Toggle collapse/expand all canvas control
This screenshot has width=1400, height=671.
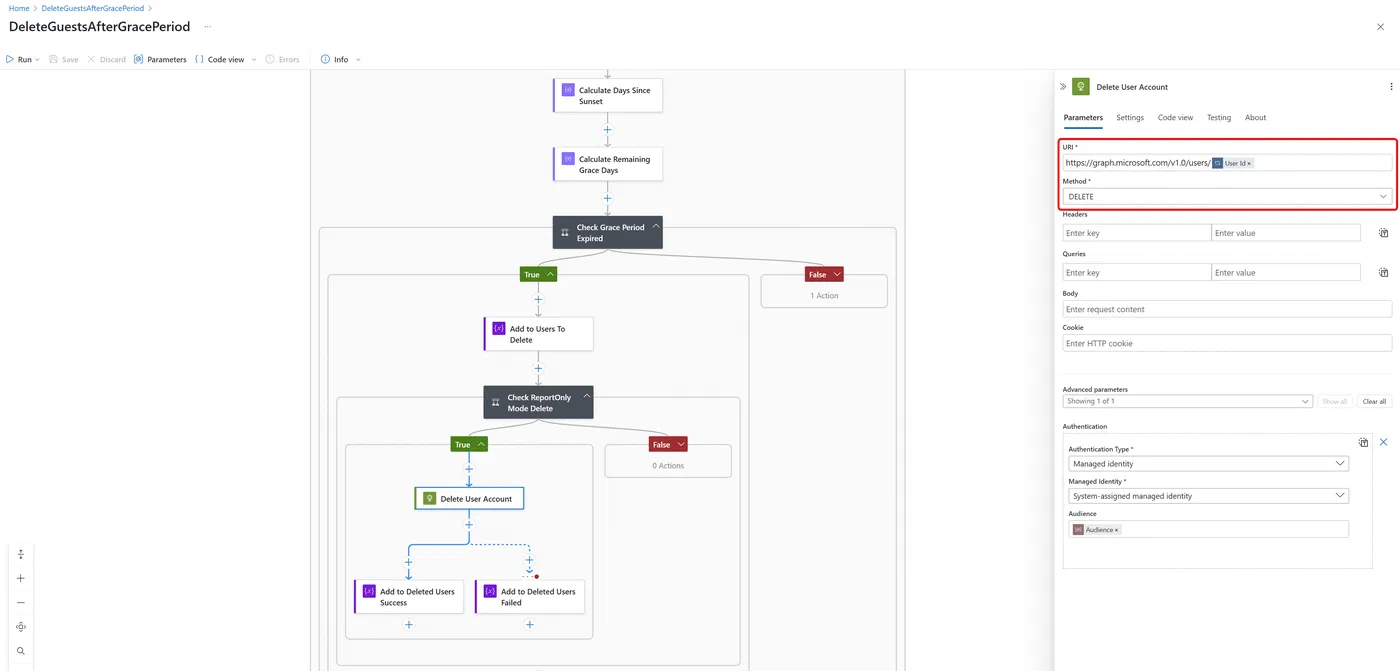[x=21, y=554]
